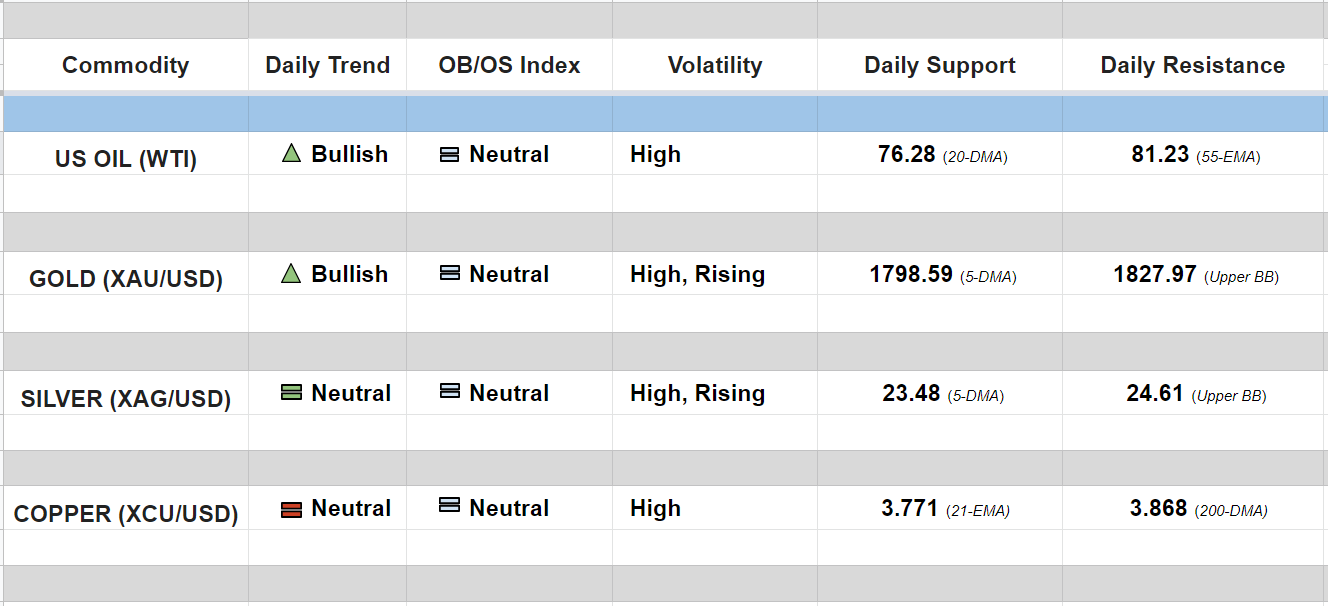
Task: Click Copper's red neutral trend icon
Action: click(291, 509)
